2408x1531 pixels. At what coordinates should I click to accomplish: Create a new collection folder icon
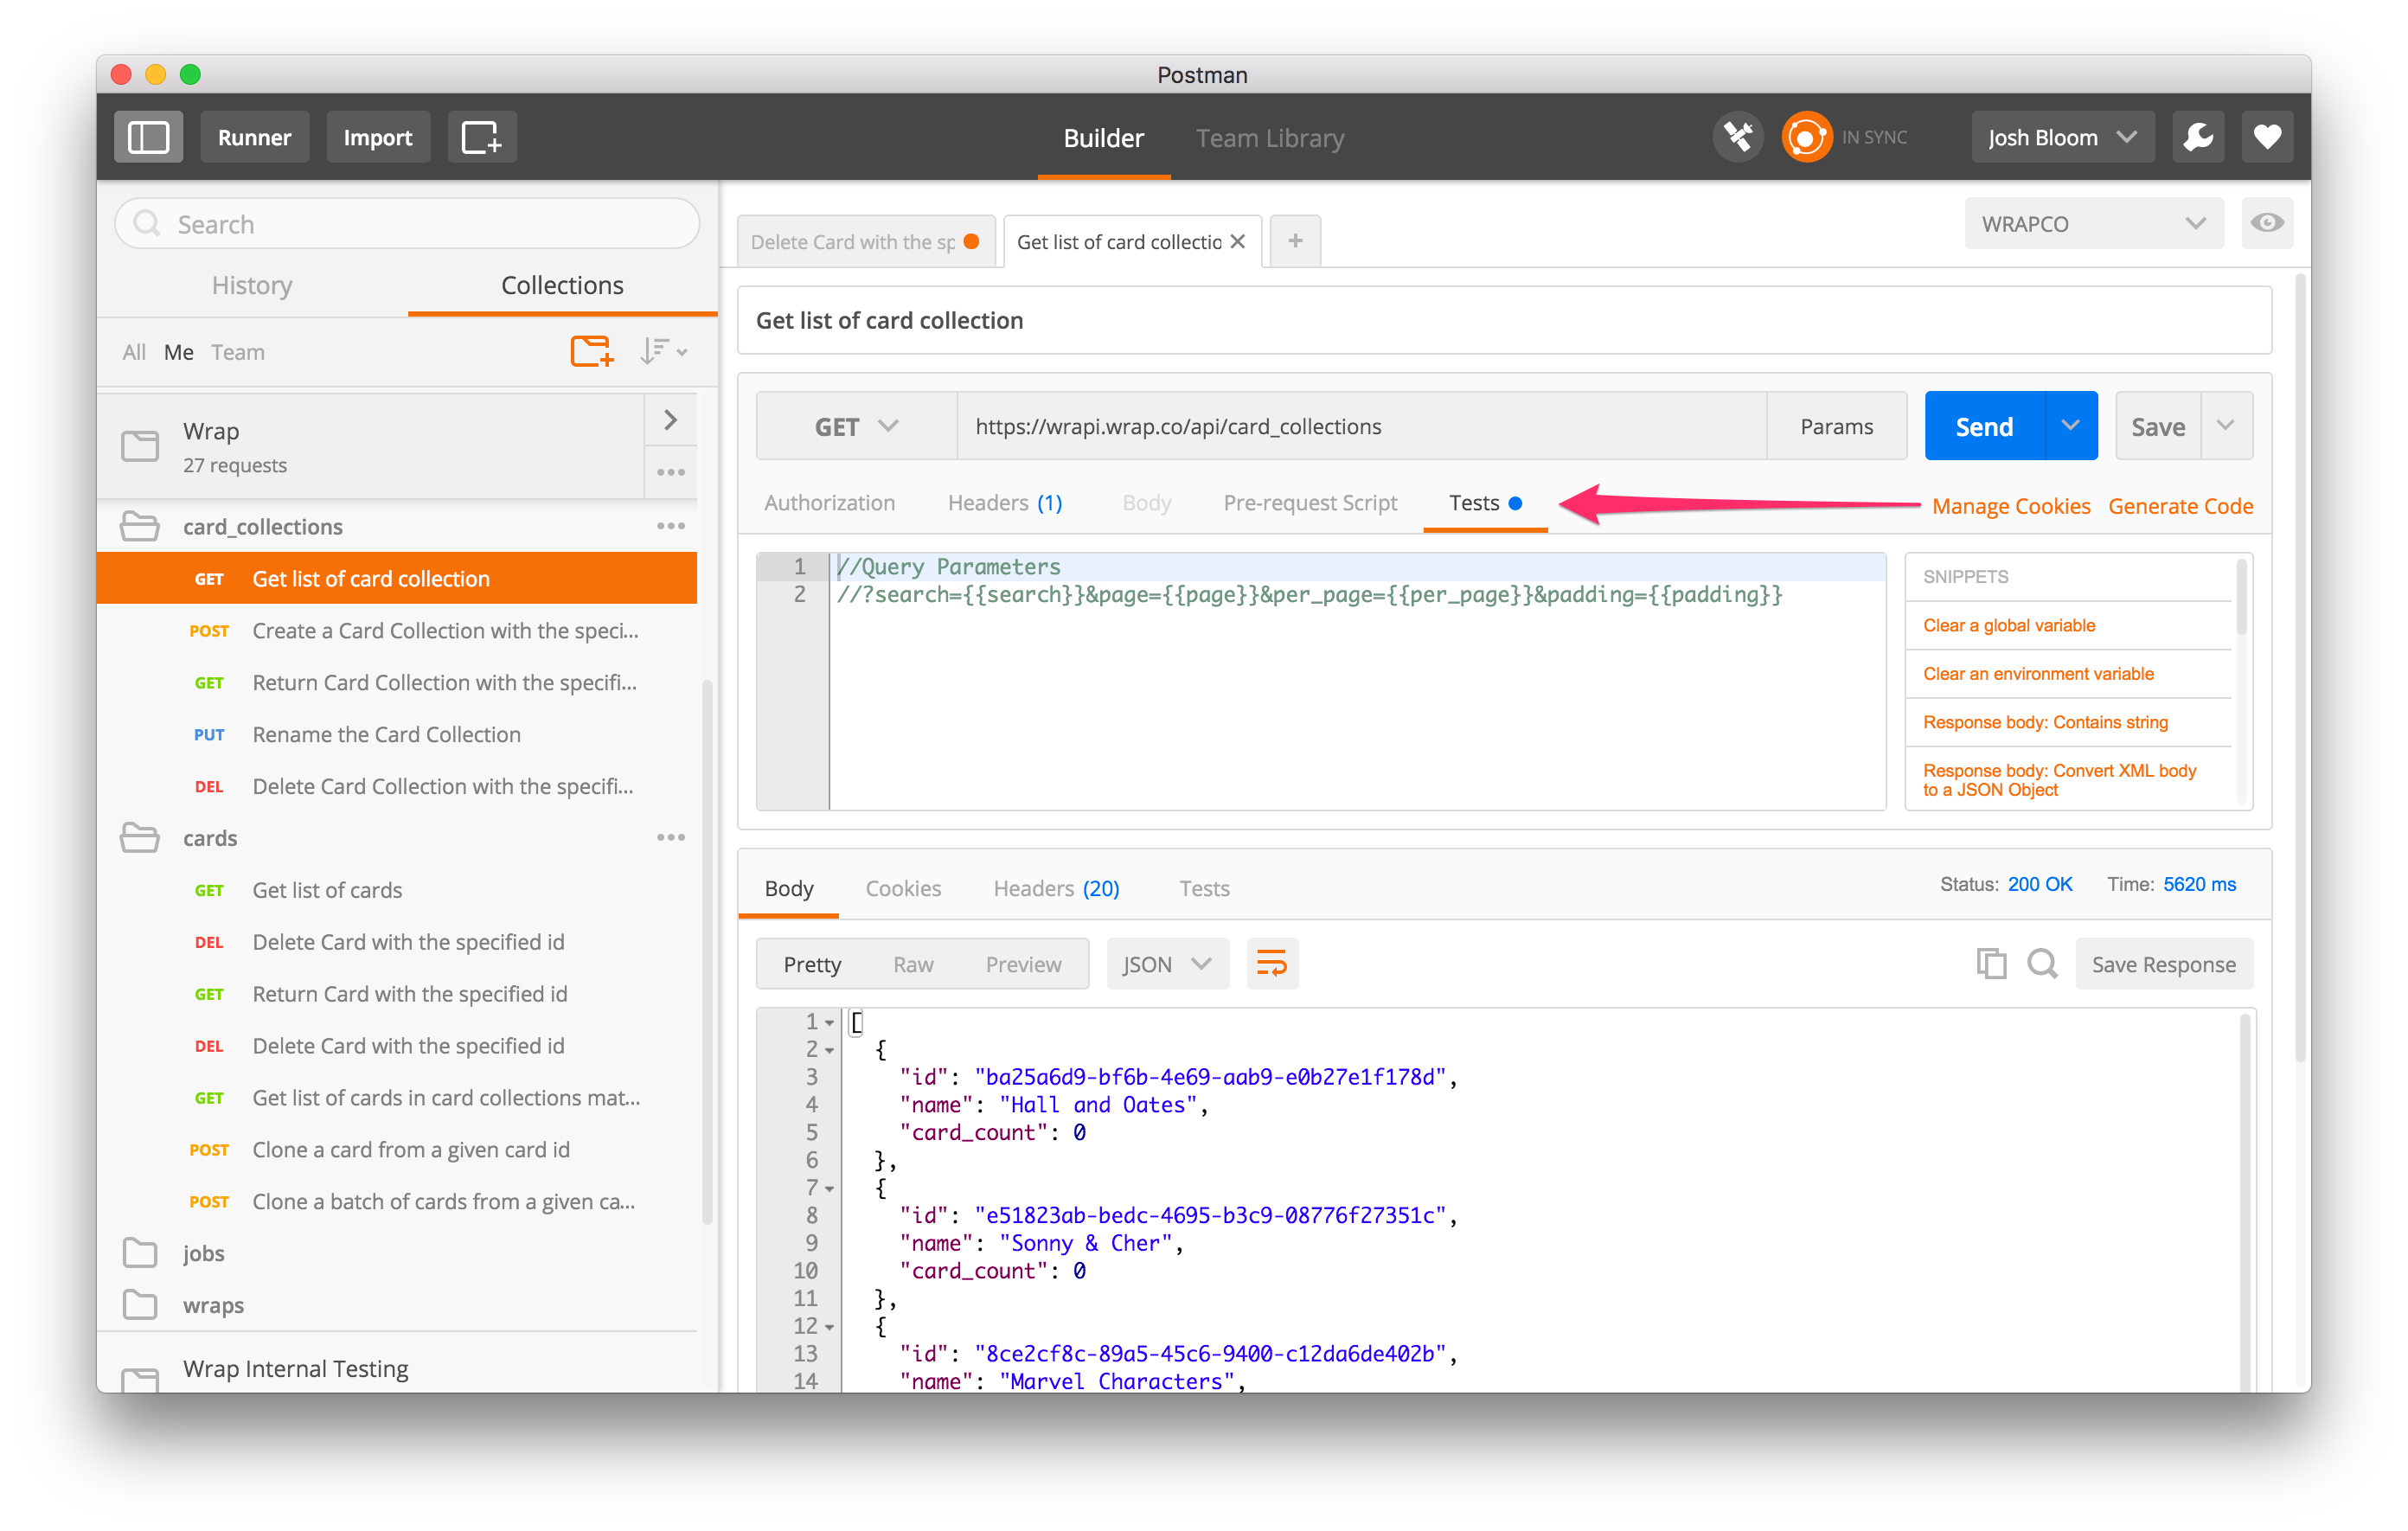[x=591, y=351]
